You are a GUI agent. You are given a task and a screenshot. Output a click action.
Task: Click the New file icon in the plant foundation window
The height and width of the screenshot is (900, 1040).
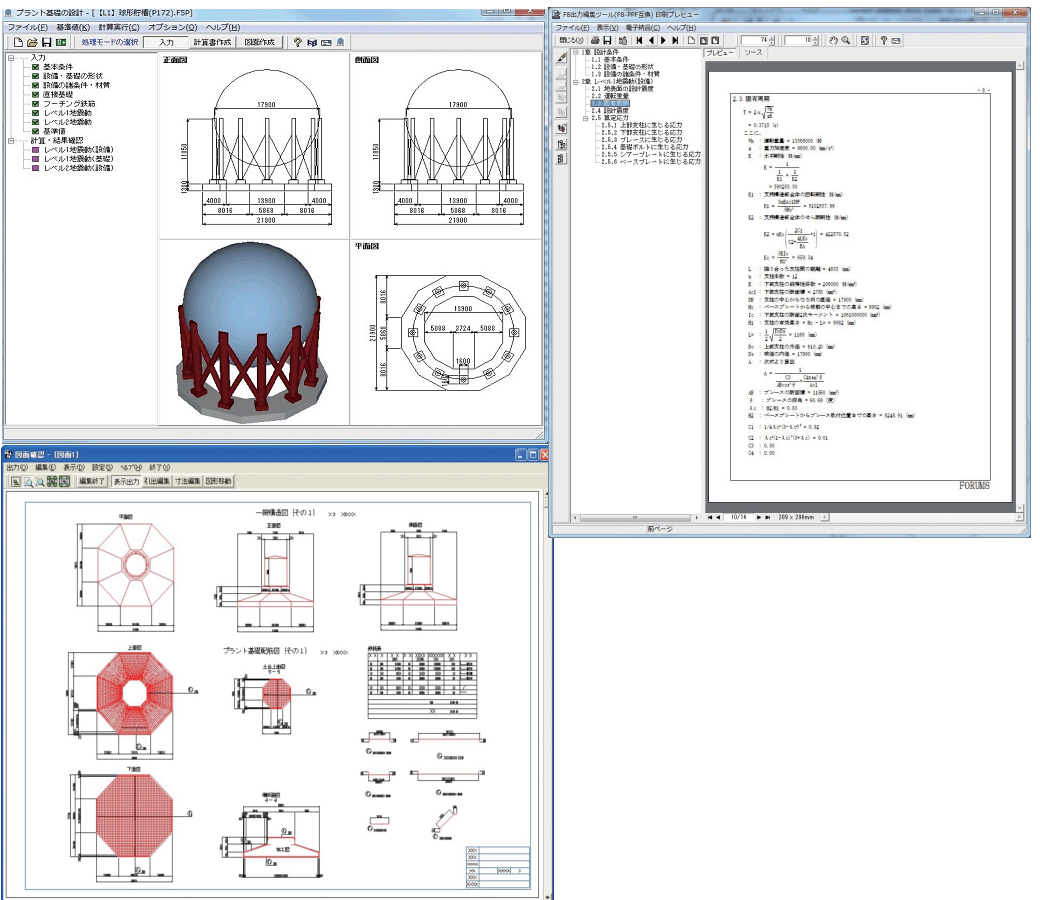19,42
